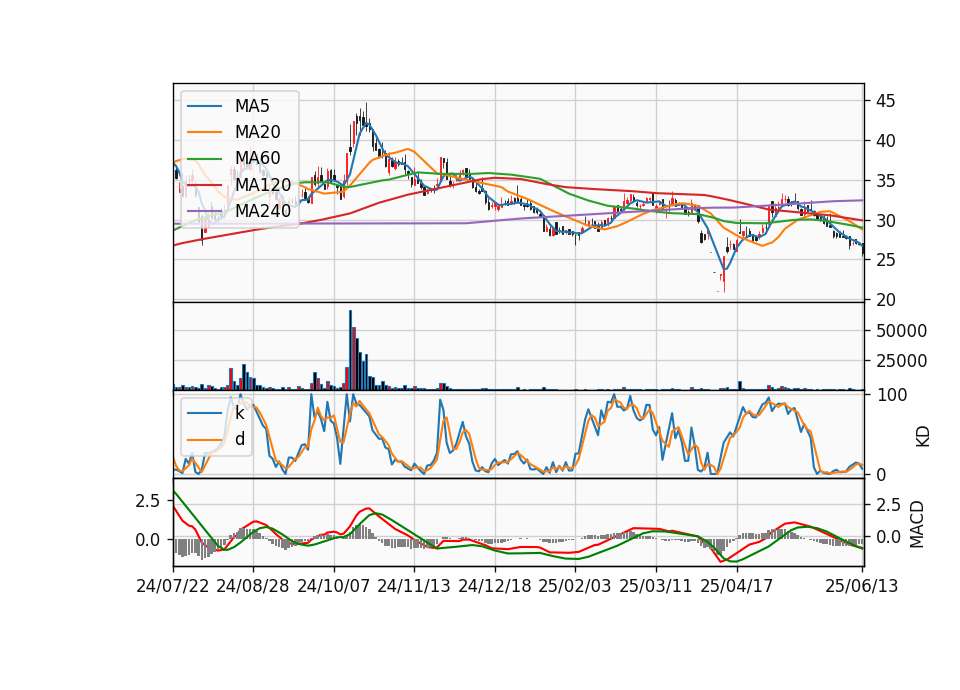Click the price axis value 45
The height and width of the screenshot is (690, 960).
tap(885, 101)
